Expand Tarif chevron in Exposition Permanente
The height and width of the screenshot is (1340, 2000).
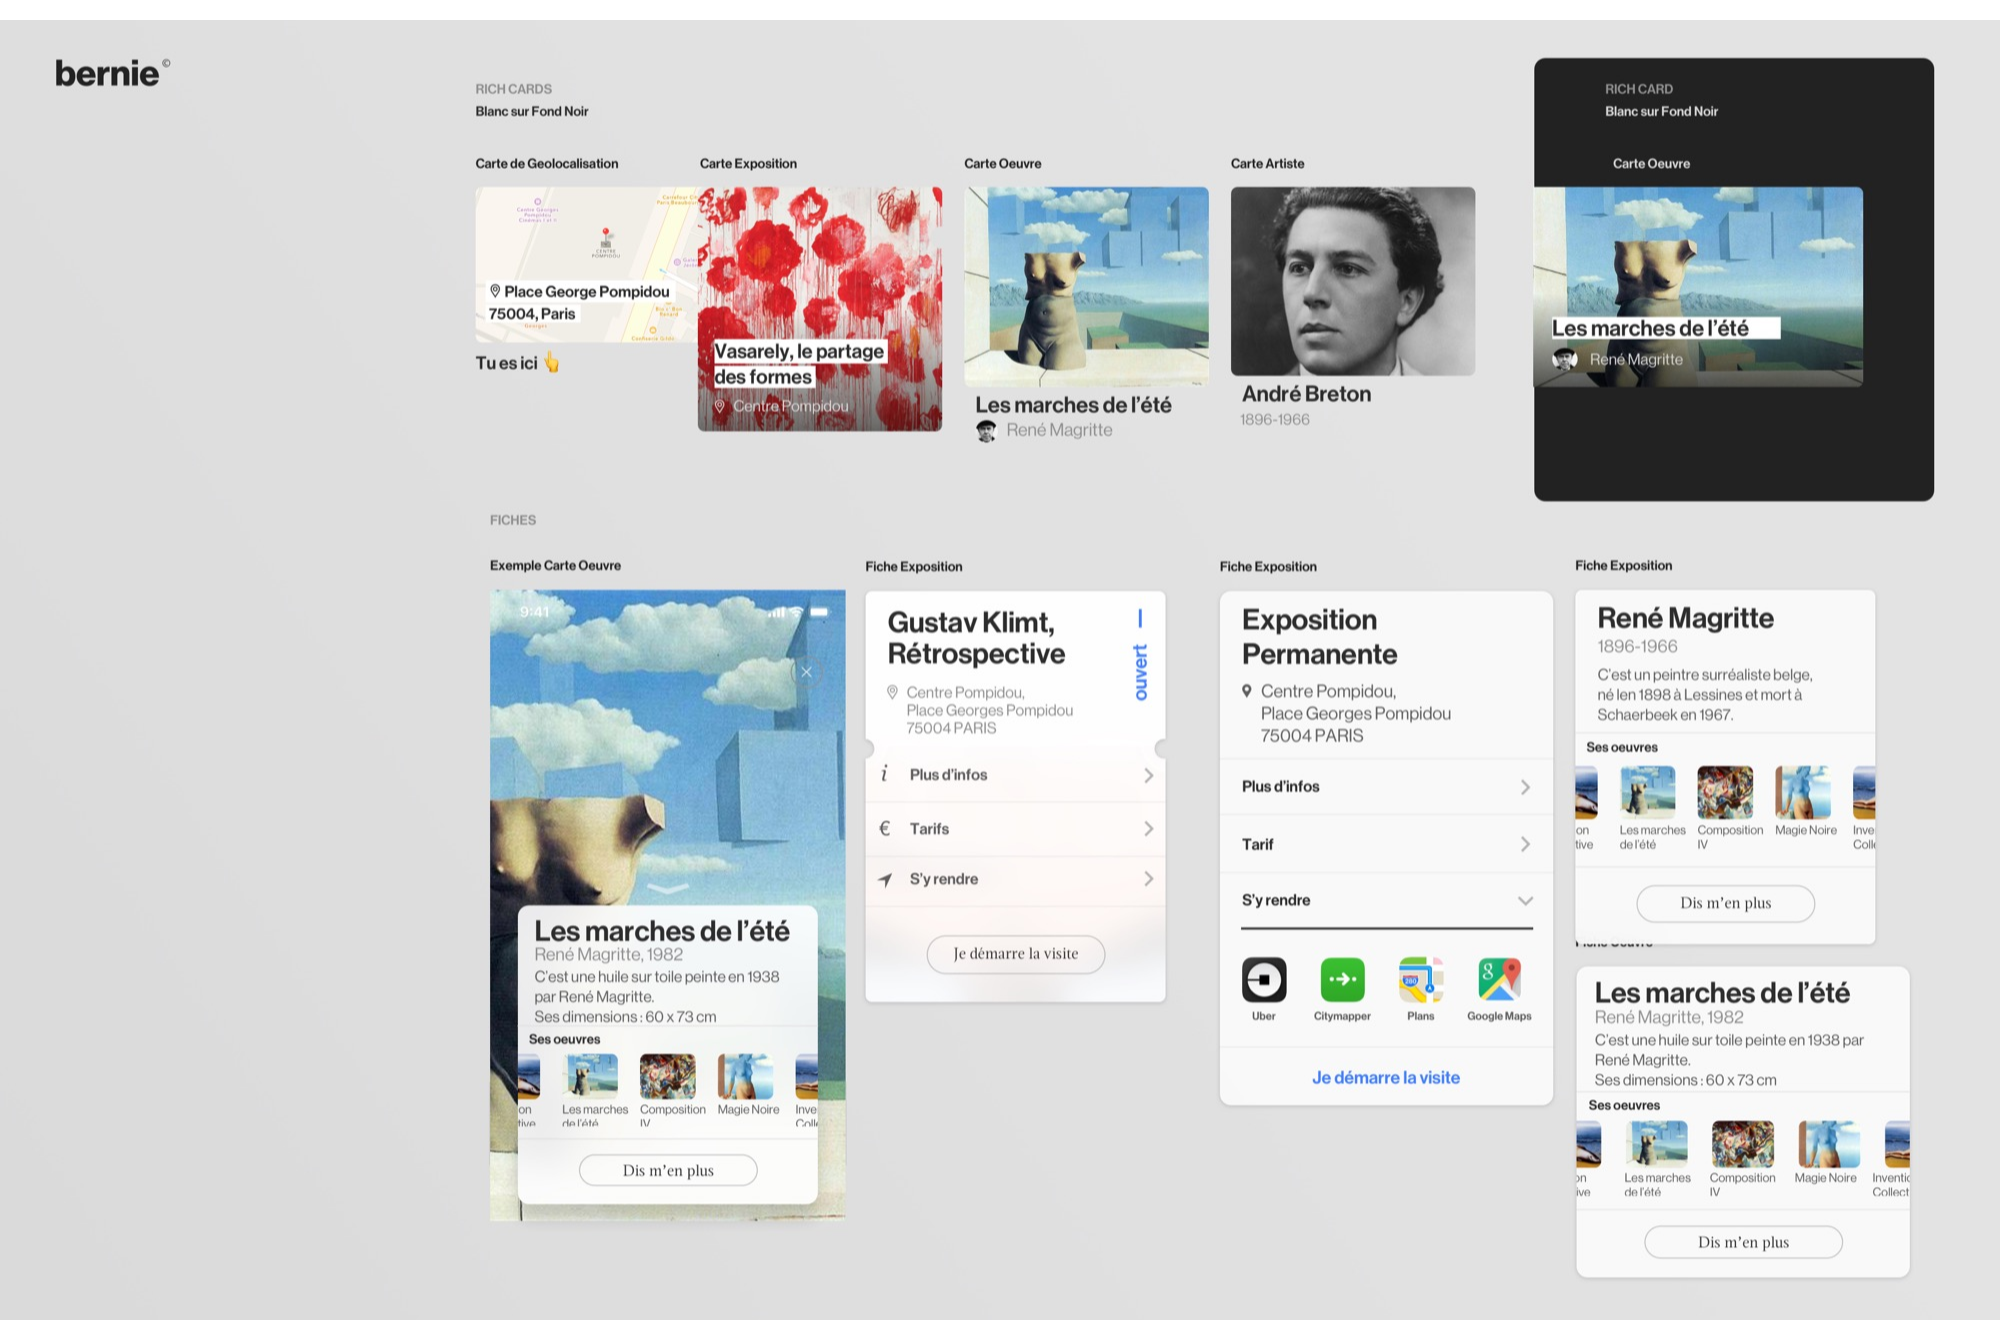point(1525,844)
